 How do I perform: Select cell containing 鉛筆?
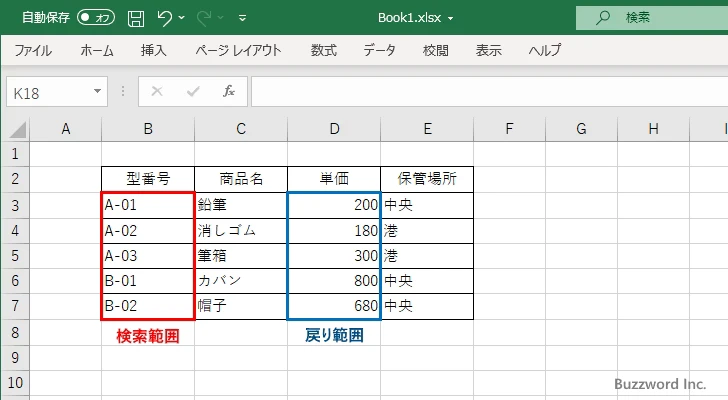241,205
